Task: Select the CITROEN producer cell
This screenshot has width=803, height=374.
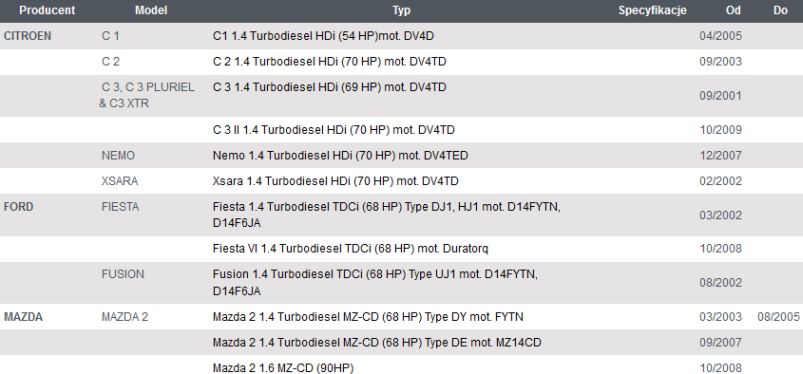Action: coord(27,36)
